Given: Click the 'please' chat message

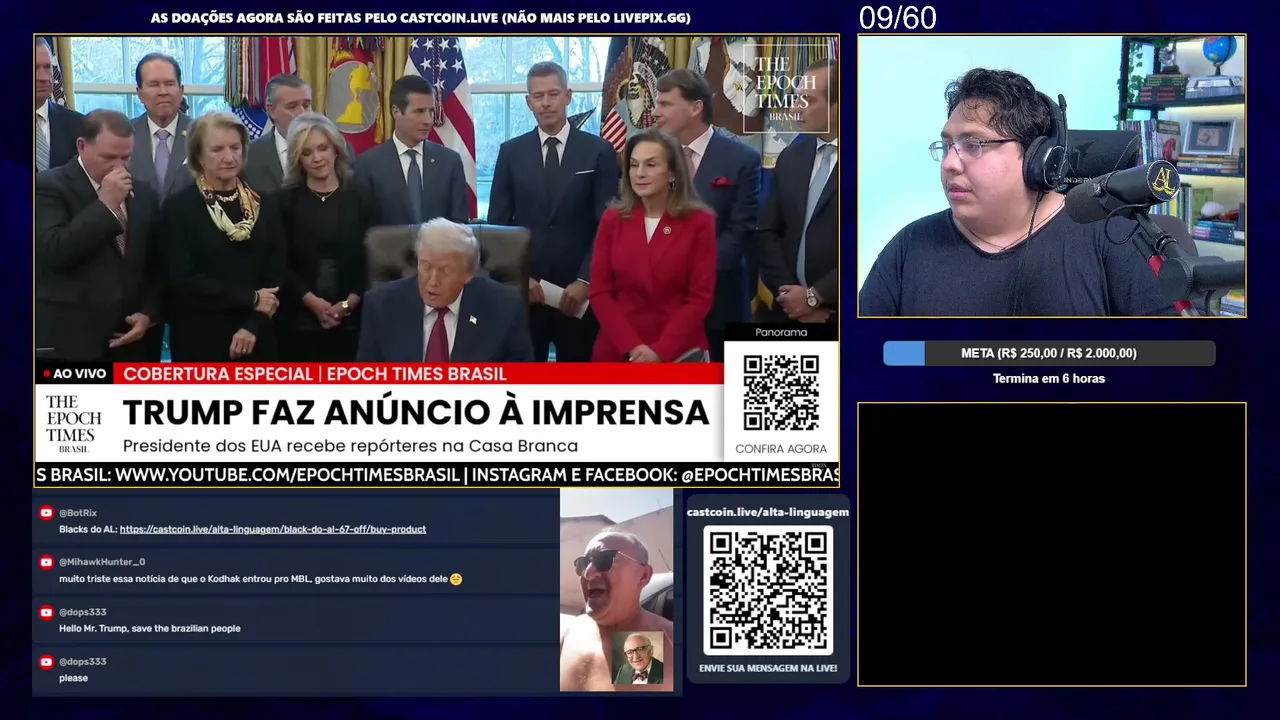Looking at the screenshot, I should tap(73, 679).
